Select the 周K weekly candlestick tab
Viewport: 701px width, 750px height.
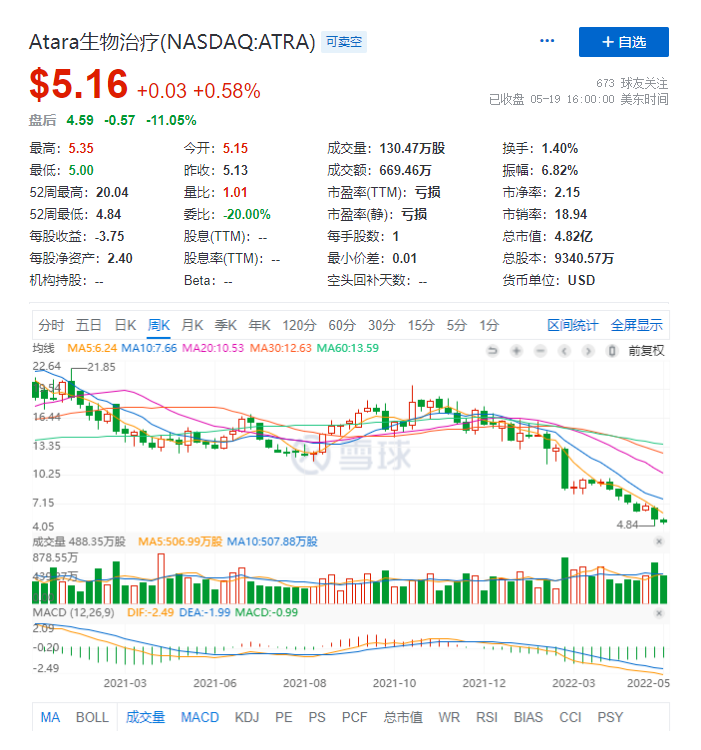[159, 325]
